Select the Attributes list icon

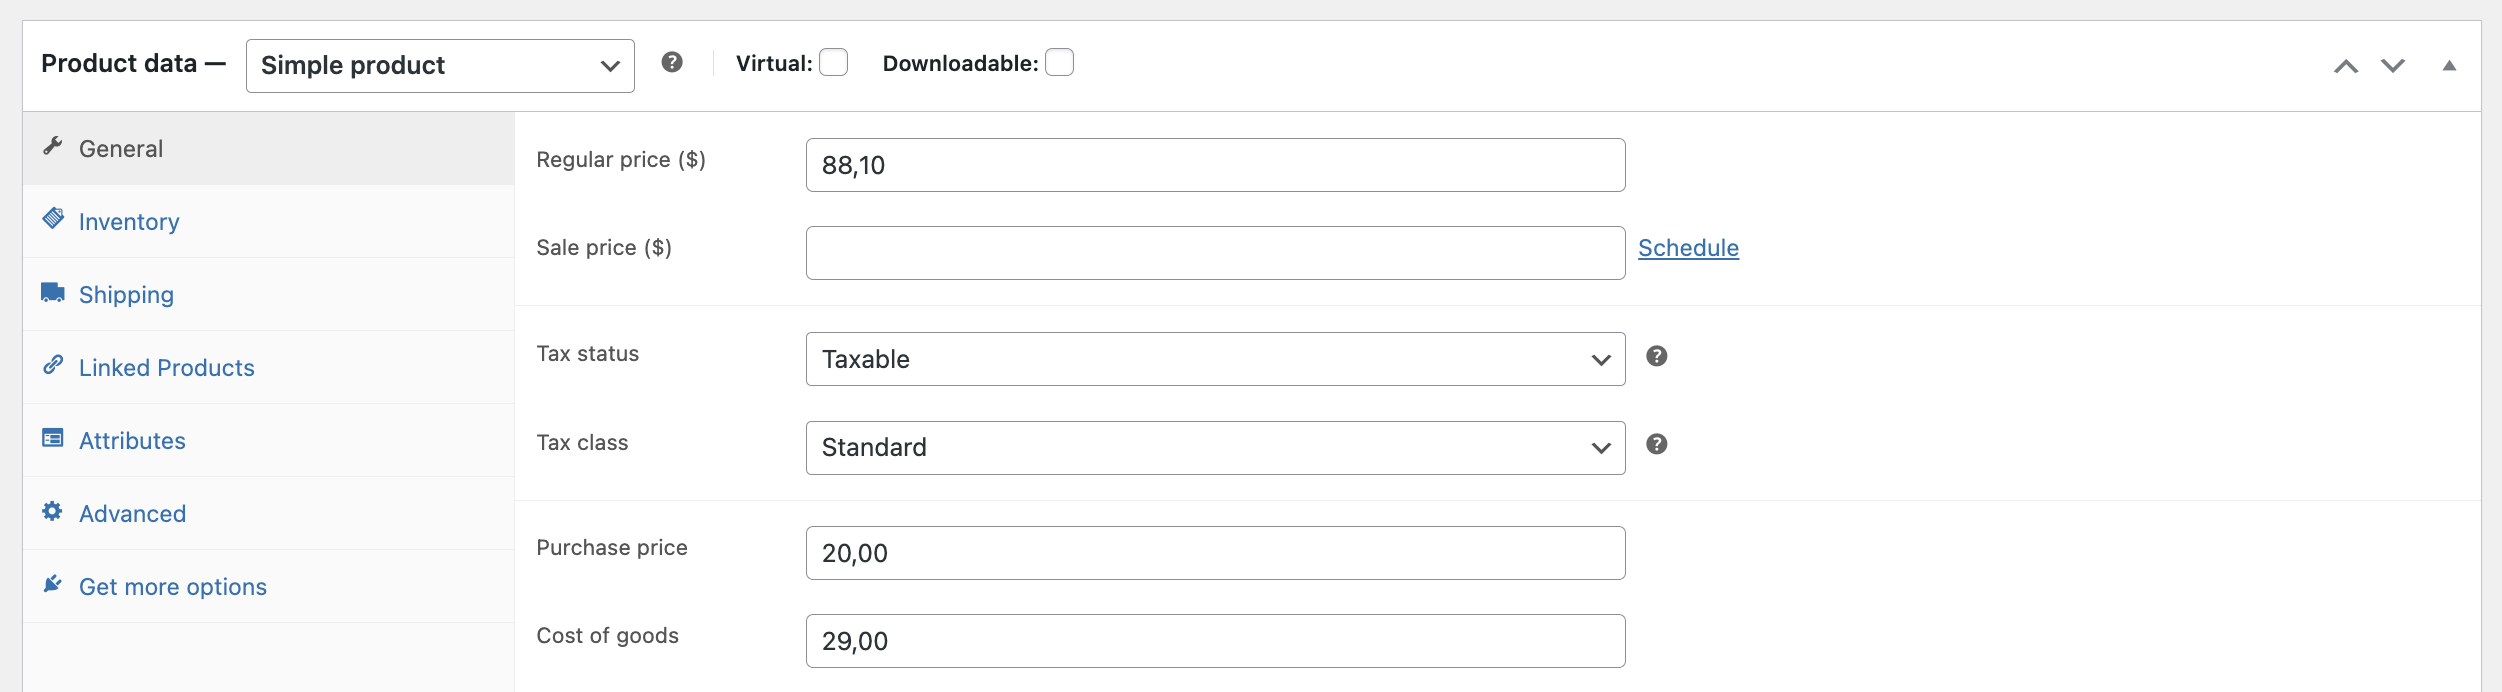click(53, 438)
